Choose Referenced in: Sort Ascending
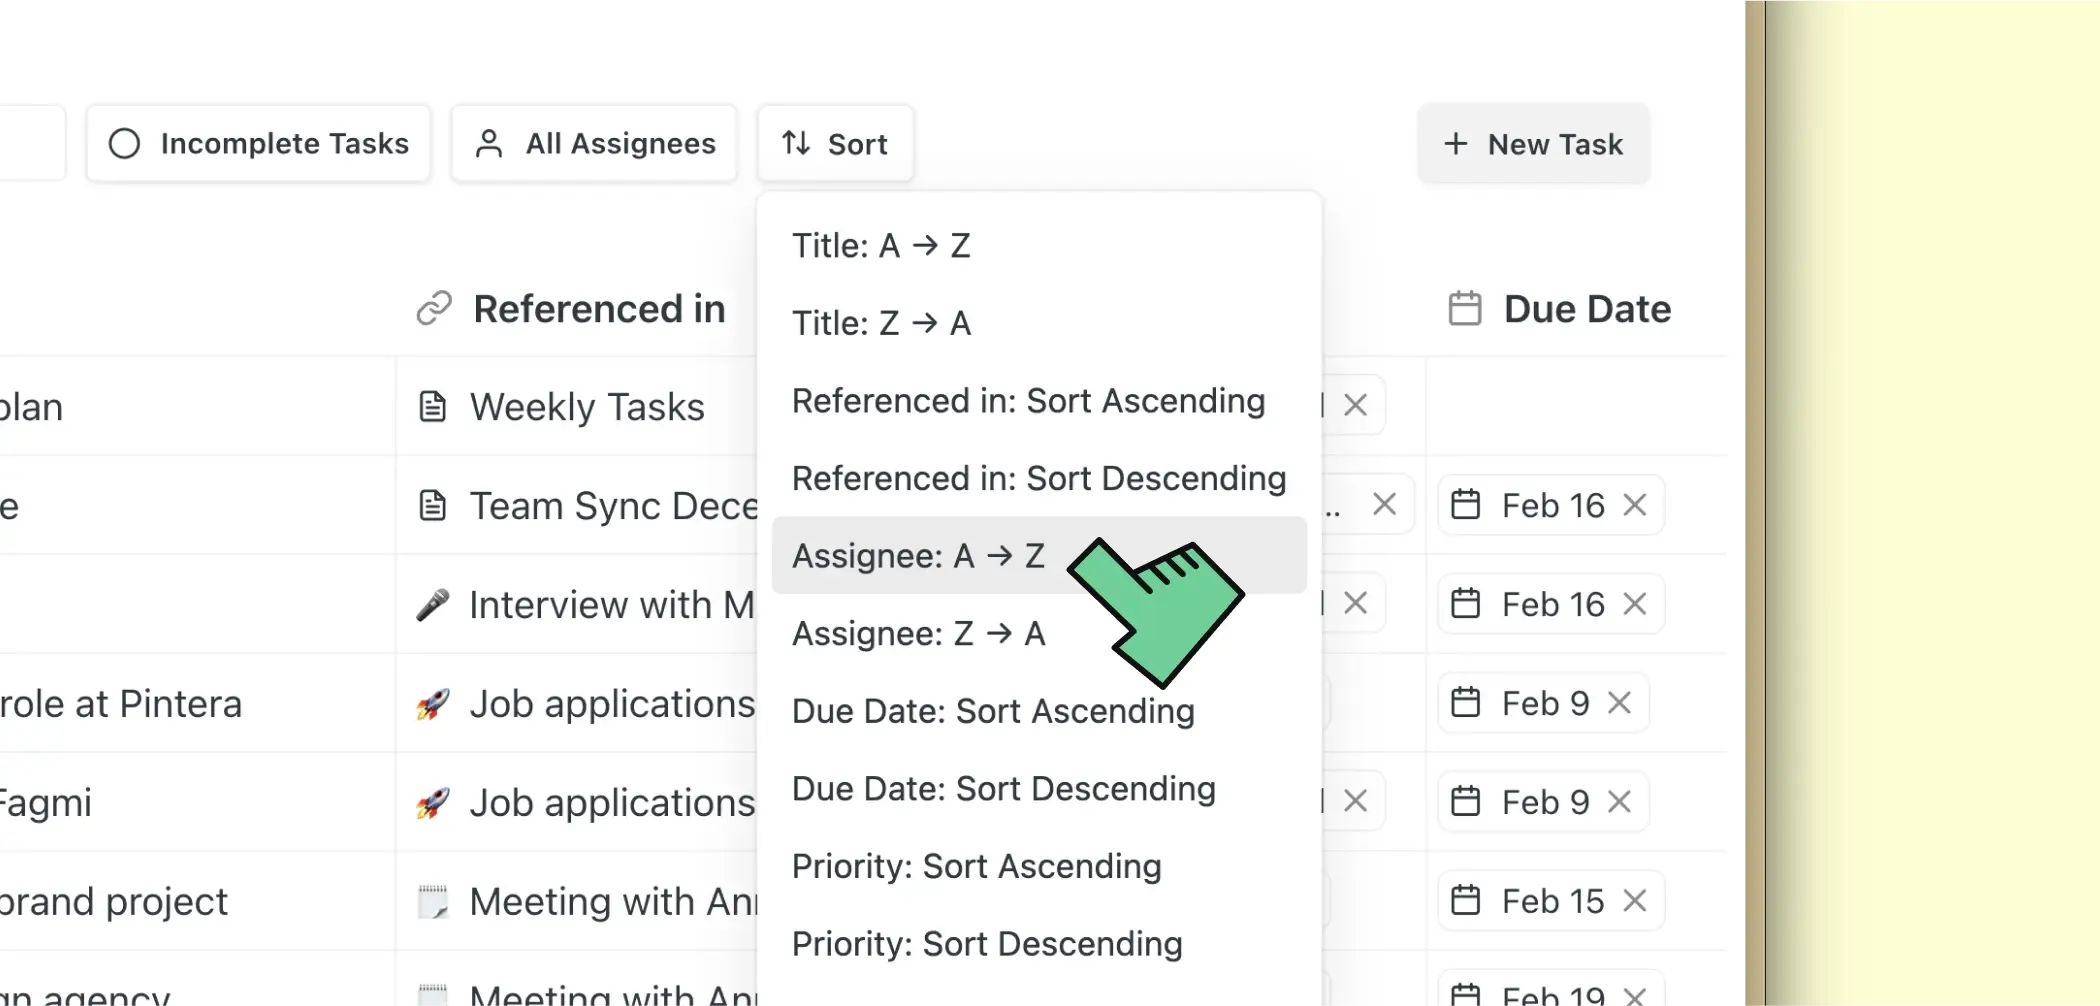 coord(1028,401)
